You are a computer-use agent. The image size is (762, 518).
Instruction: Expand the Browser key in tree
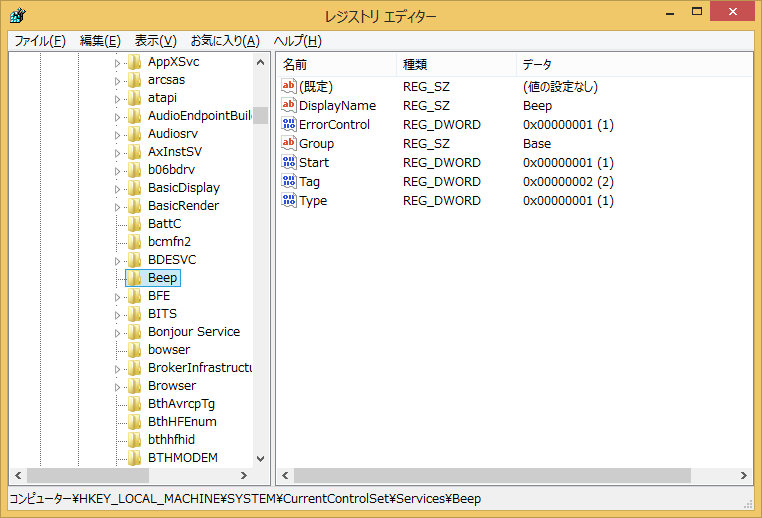117,386
